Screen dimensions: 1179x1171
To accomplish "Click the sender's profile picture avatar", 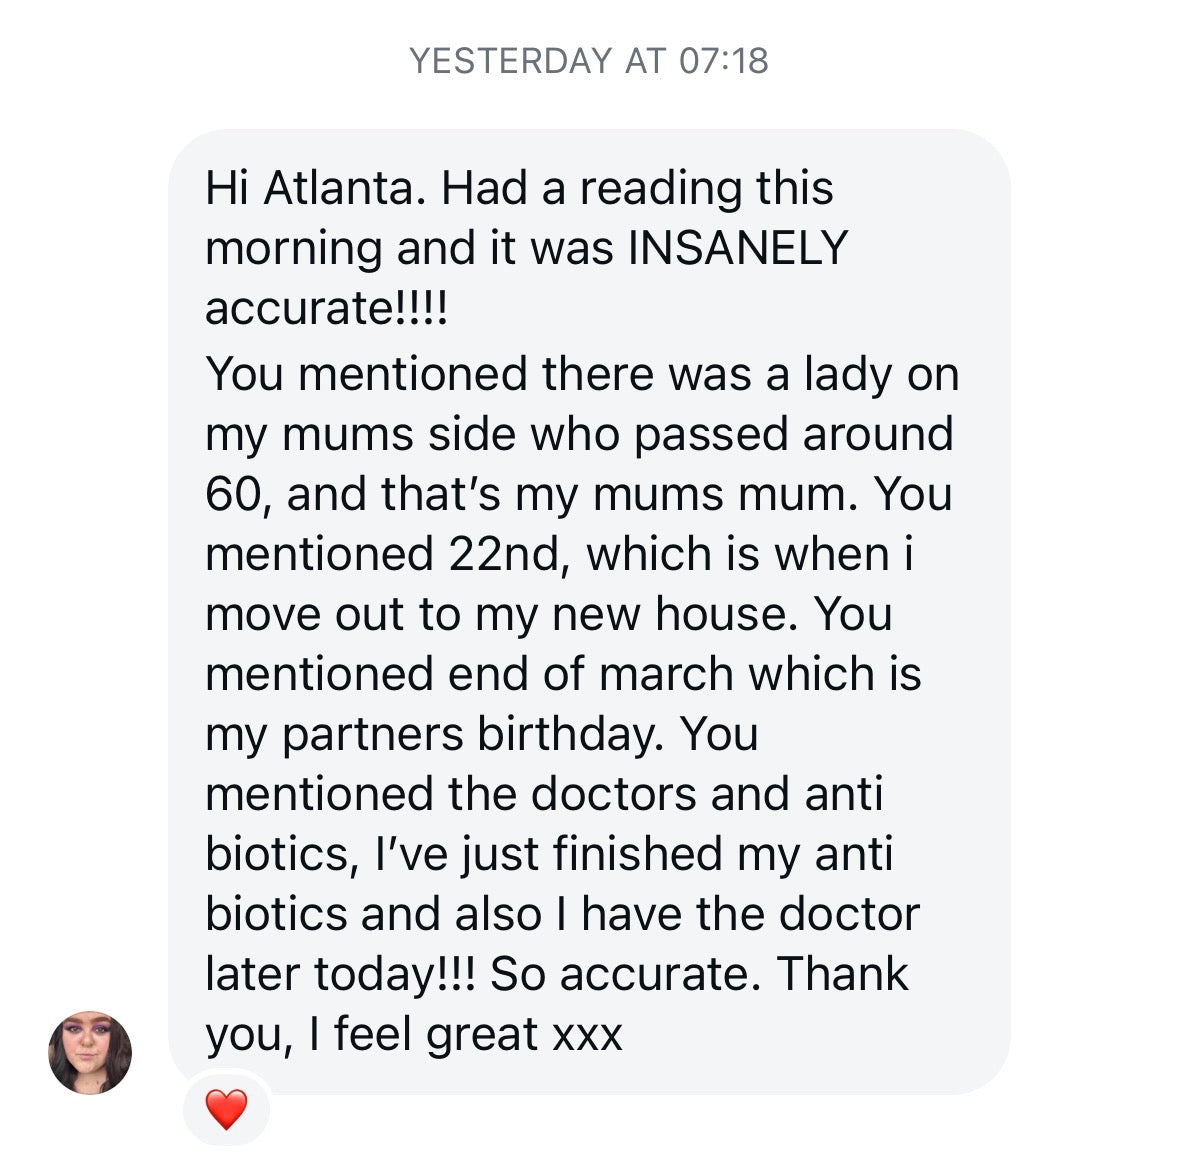I will 90,1052.
